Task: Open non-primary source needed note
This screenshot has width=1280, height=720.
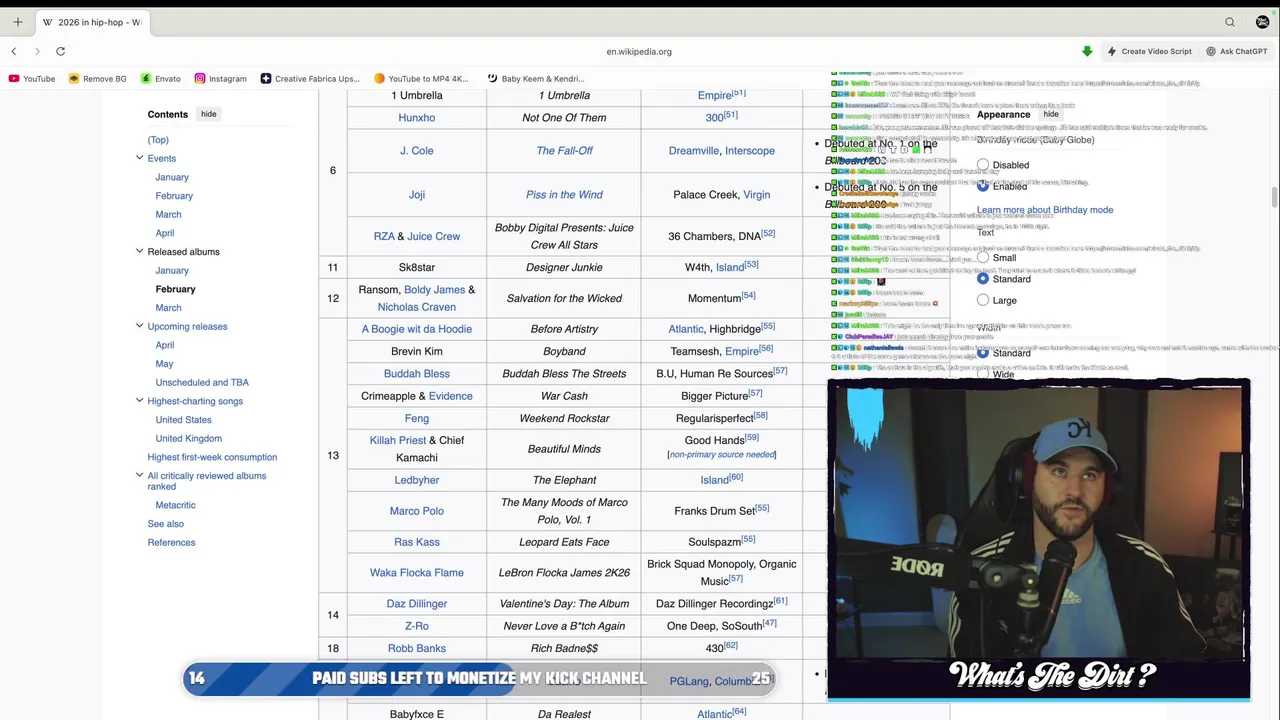Action: pos(722,455)
